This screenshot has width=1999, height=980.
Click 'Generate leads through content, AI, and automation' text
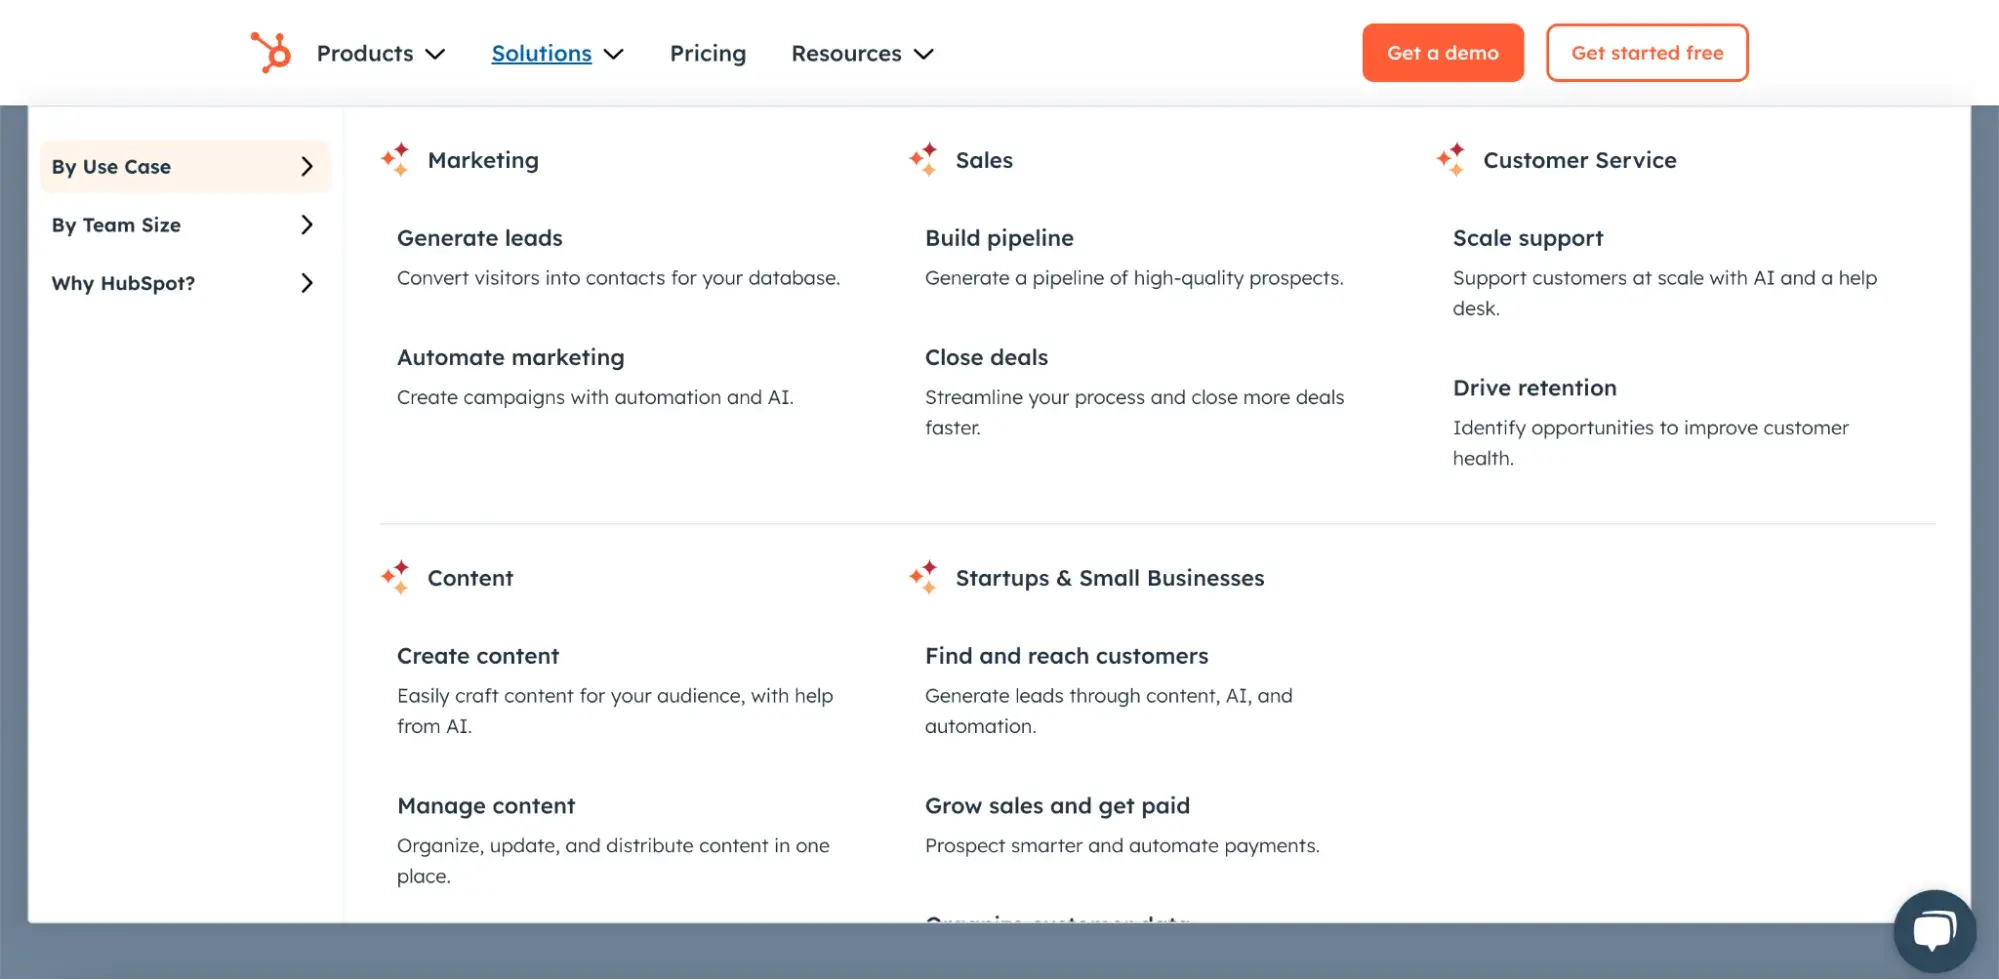tap(1109, 711)
